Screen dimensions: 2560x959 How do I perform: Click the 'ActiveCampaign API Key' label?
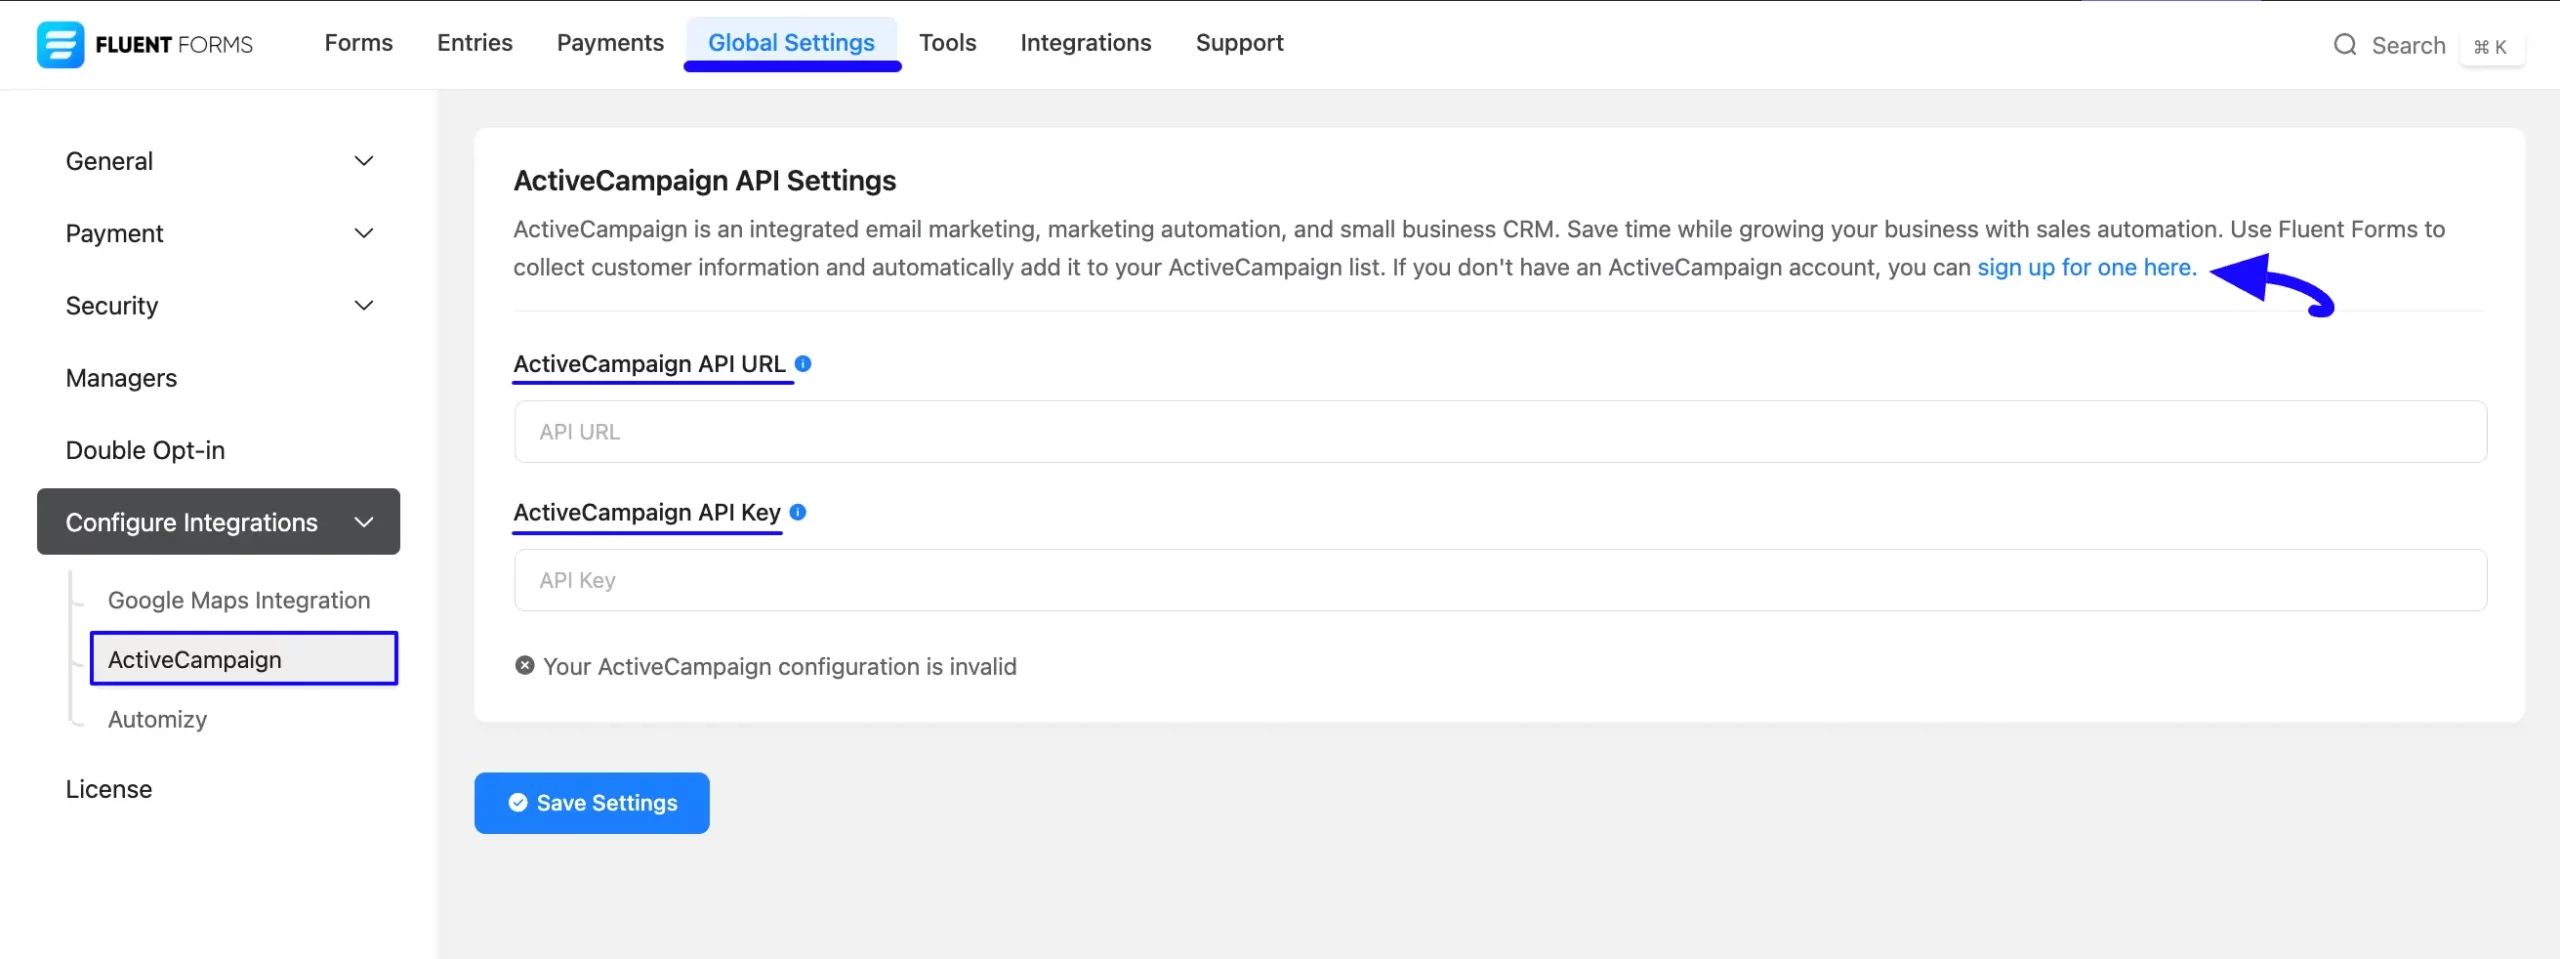(x=647, y=512)
